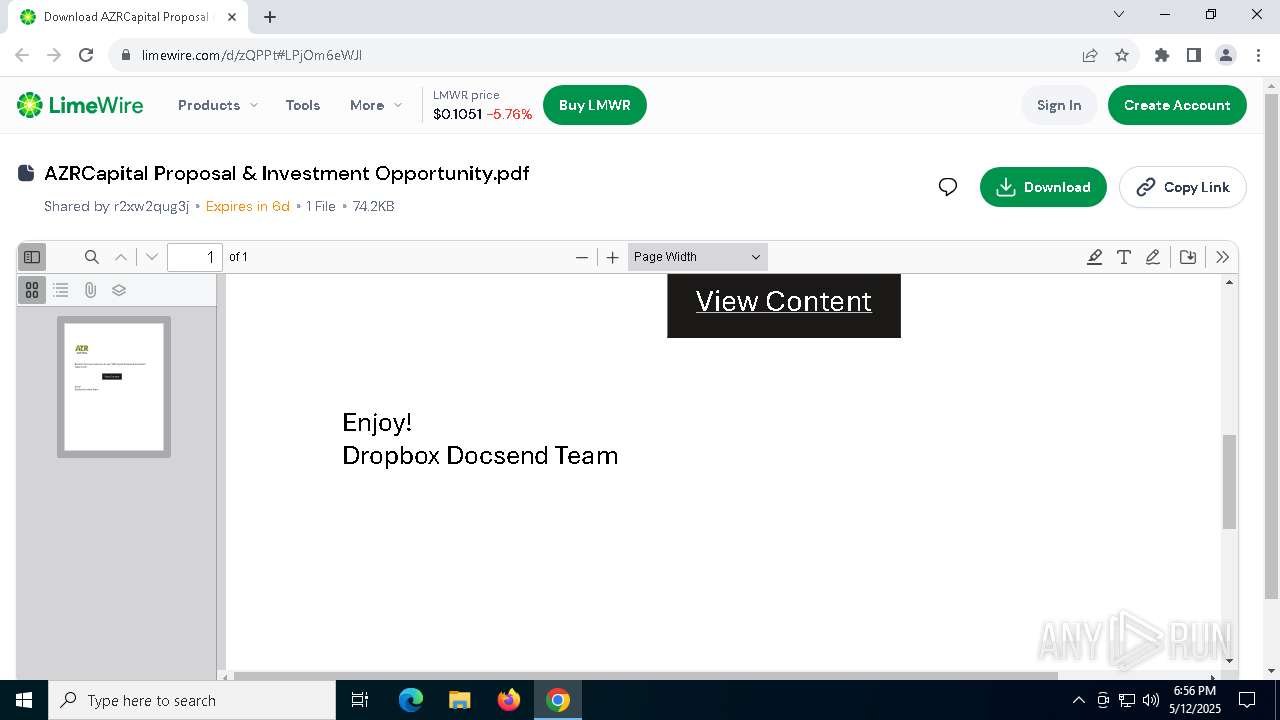The height and width of the screenshot is (720, 1280).
Task: Click the Copy Link button
Action: pyautogui.click(x=1183, y=187)
